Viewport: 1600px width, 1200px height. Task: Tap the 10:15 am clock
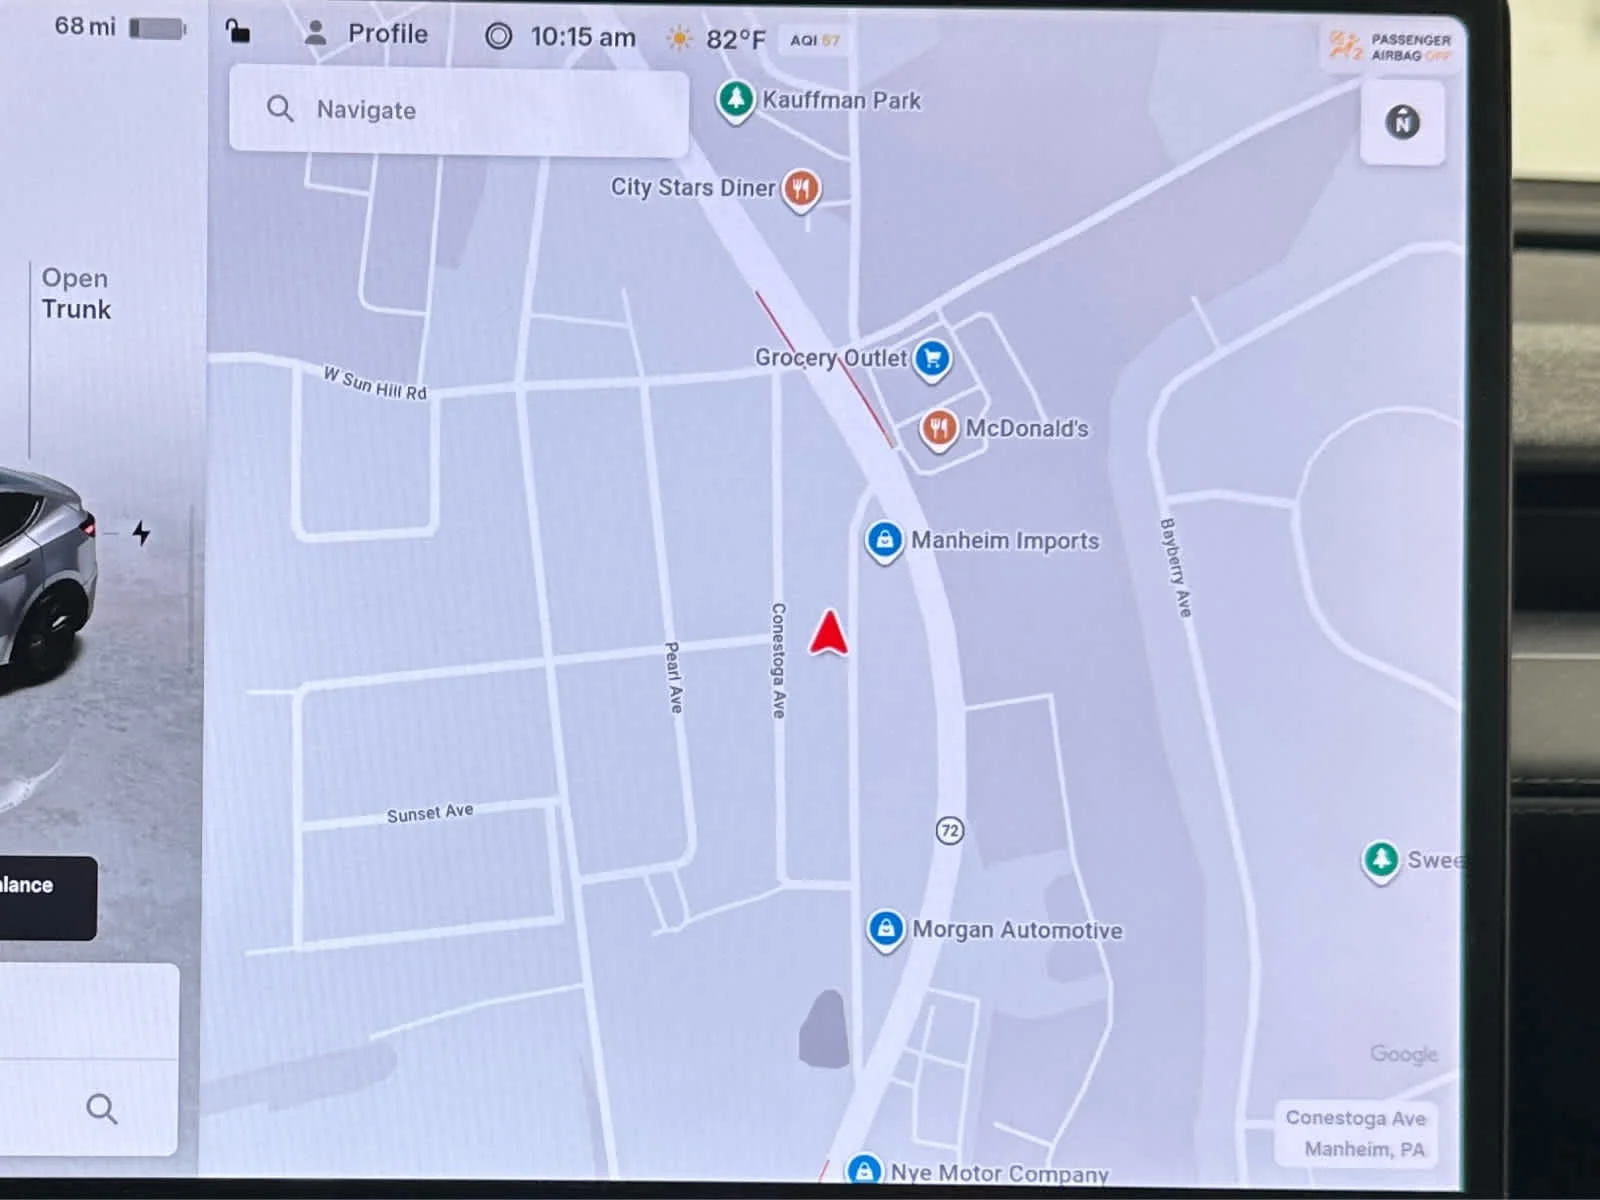(x=583, y=38)
